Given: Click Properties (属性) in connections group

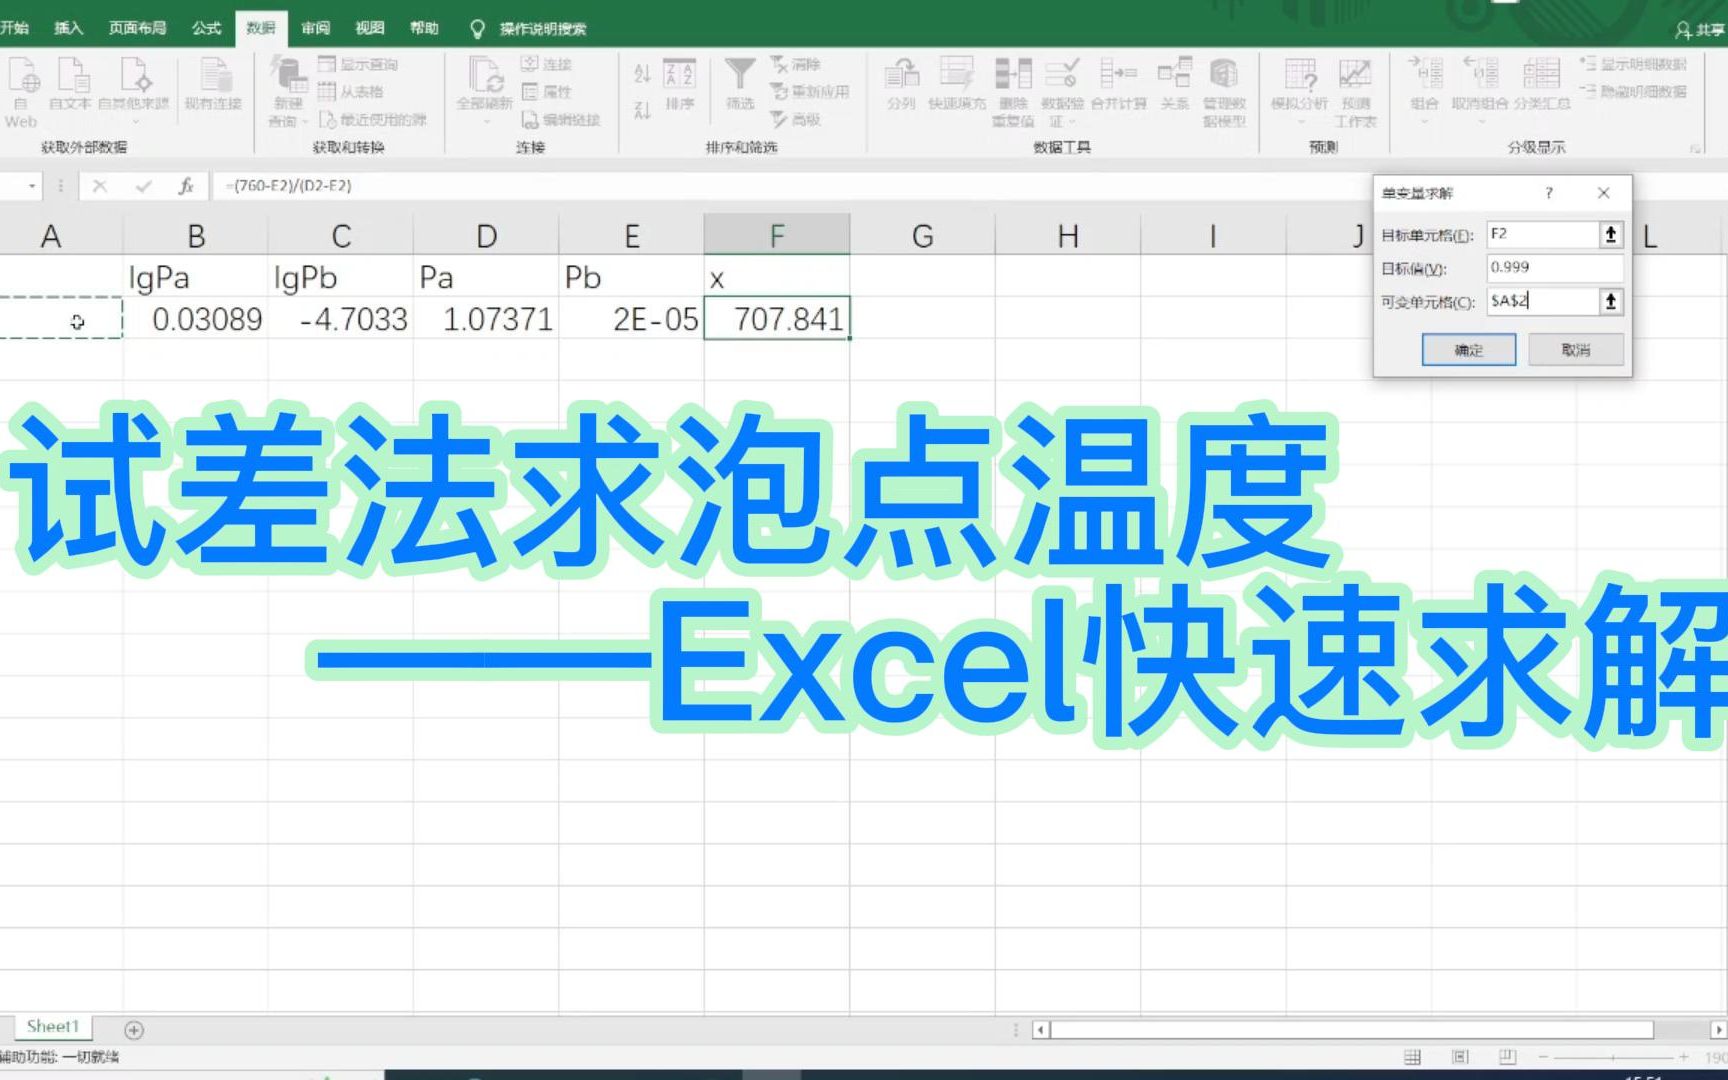Looking at the screenshot, I should 546,92.
